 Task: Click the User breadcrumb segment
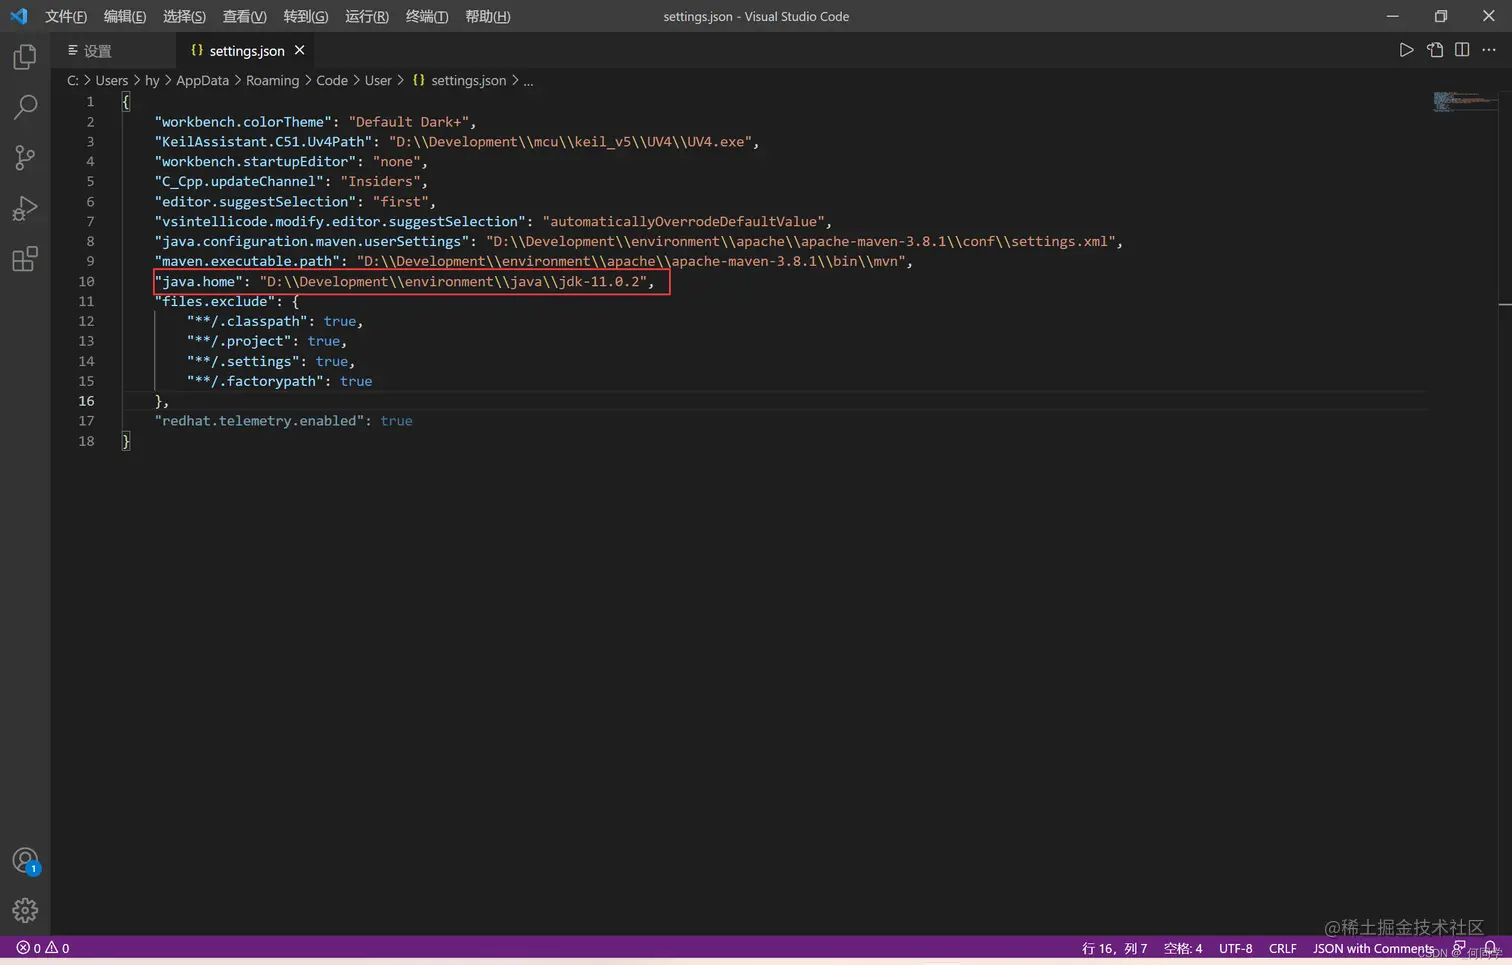378,81
